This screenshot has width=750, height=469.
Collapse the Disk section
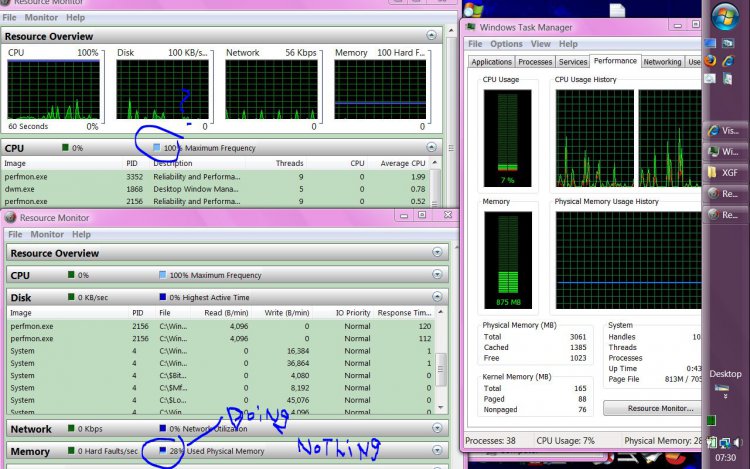tap(437, 296)
